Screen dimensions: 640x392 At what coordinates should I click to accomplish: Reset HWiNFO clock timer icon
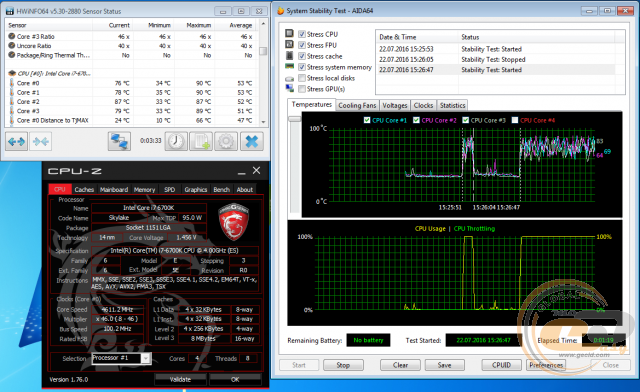(x=176, y=142)
